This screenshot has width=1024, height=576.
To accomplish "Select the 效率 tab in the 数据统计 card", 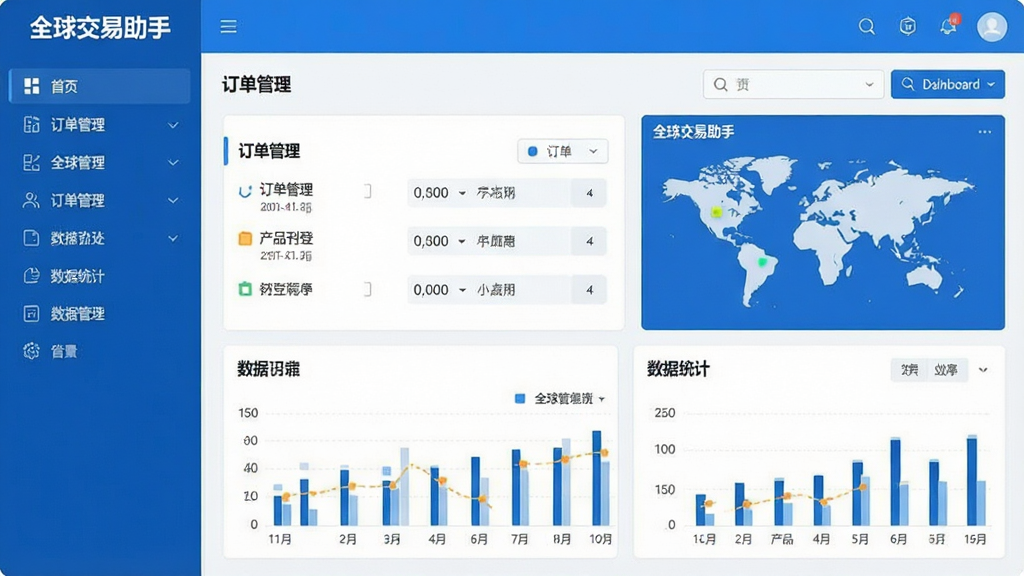I will tap(946, 370).
